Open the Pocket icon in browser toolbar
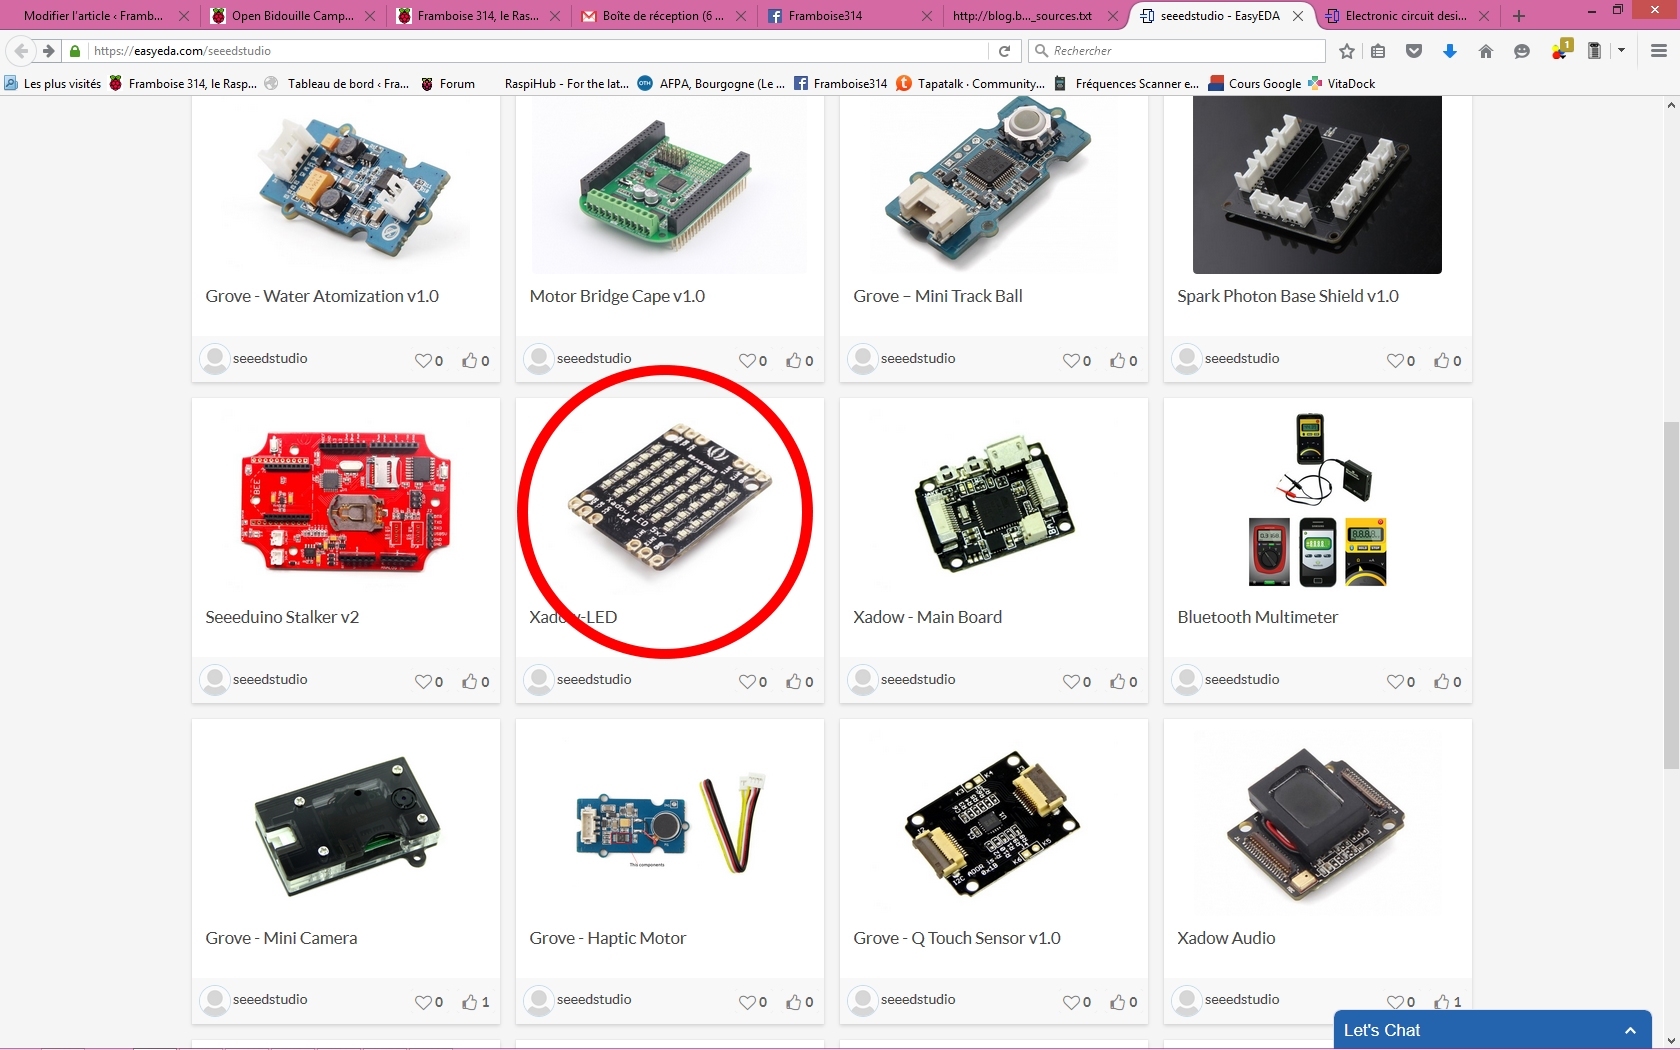This screenshot has height=1050, width=1680. point(1414,51)
